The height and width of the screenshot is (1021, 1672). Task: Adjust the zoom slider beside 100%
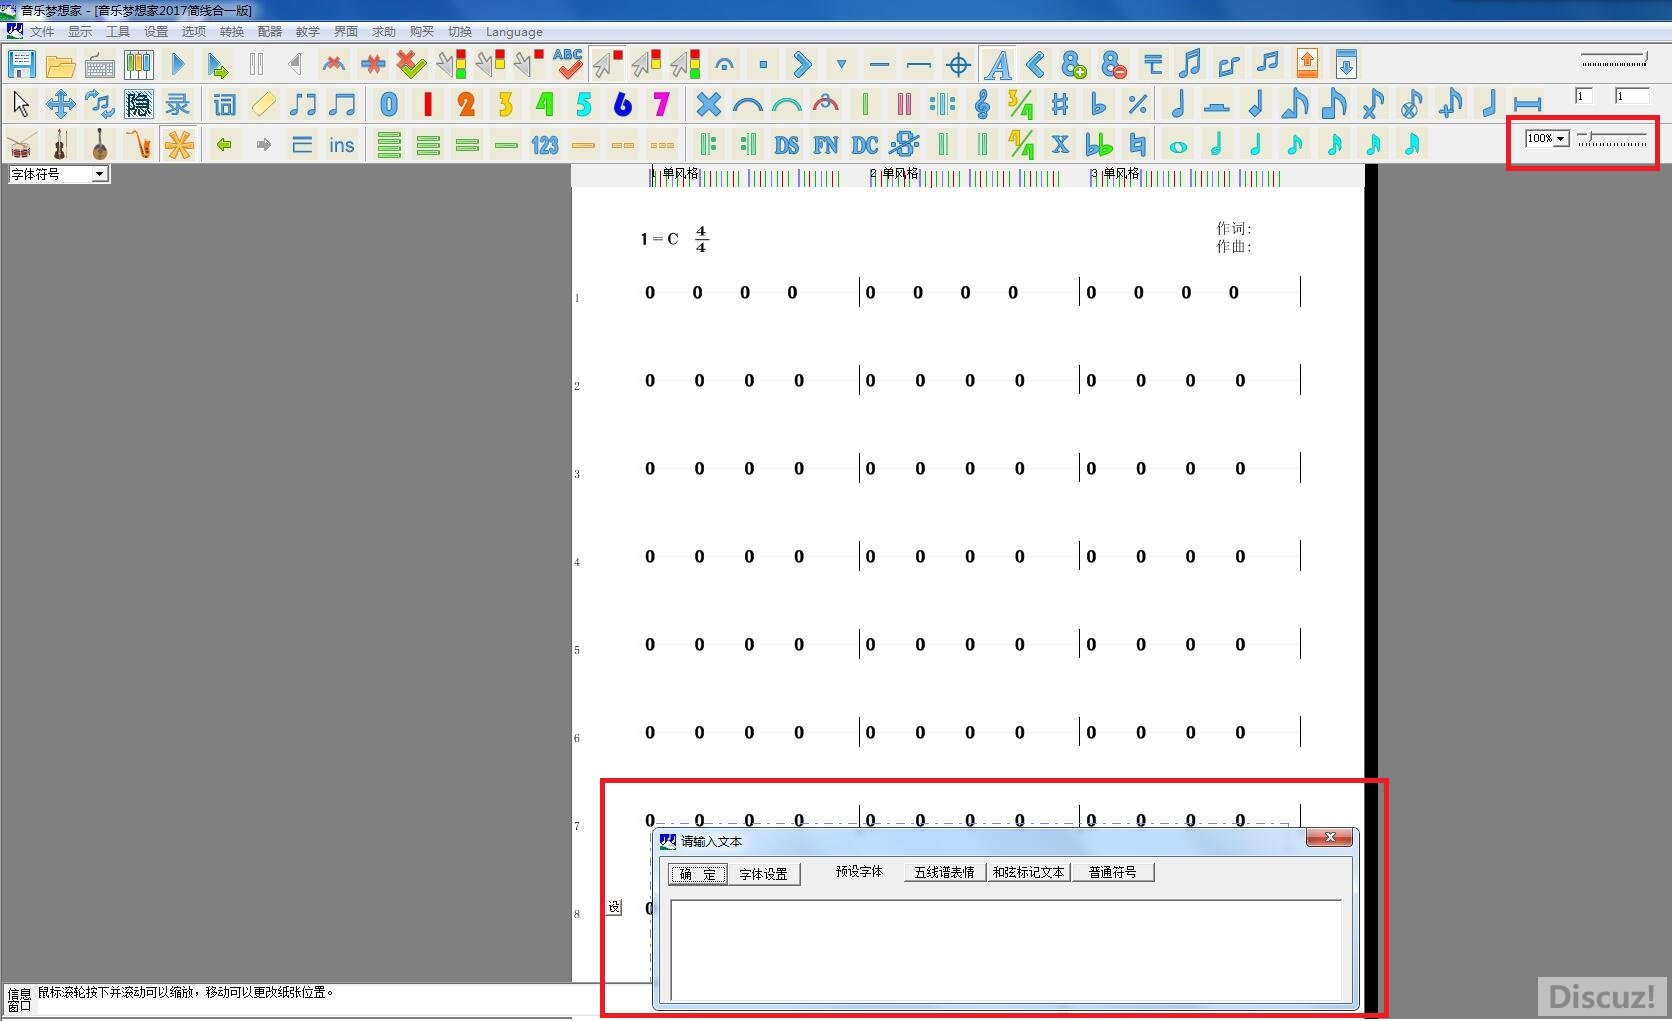coord(1612,138)
